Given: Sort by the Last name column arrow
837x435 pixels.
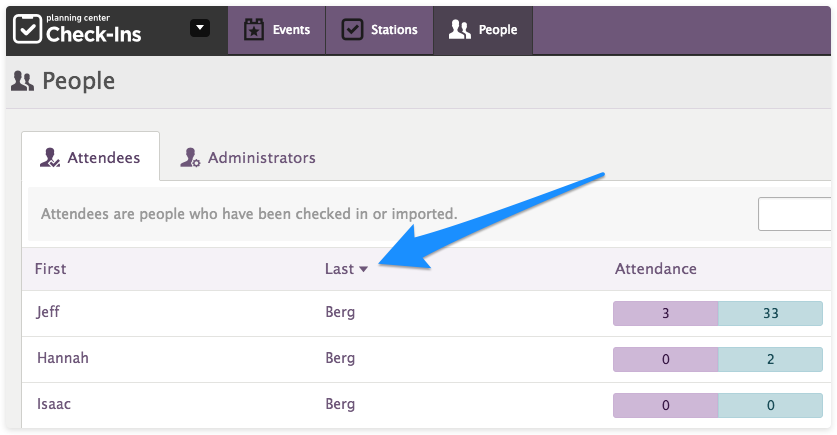Looking at the screenshot, I should [x=364, y=269].
